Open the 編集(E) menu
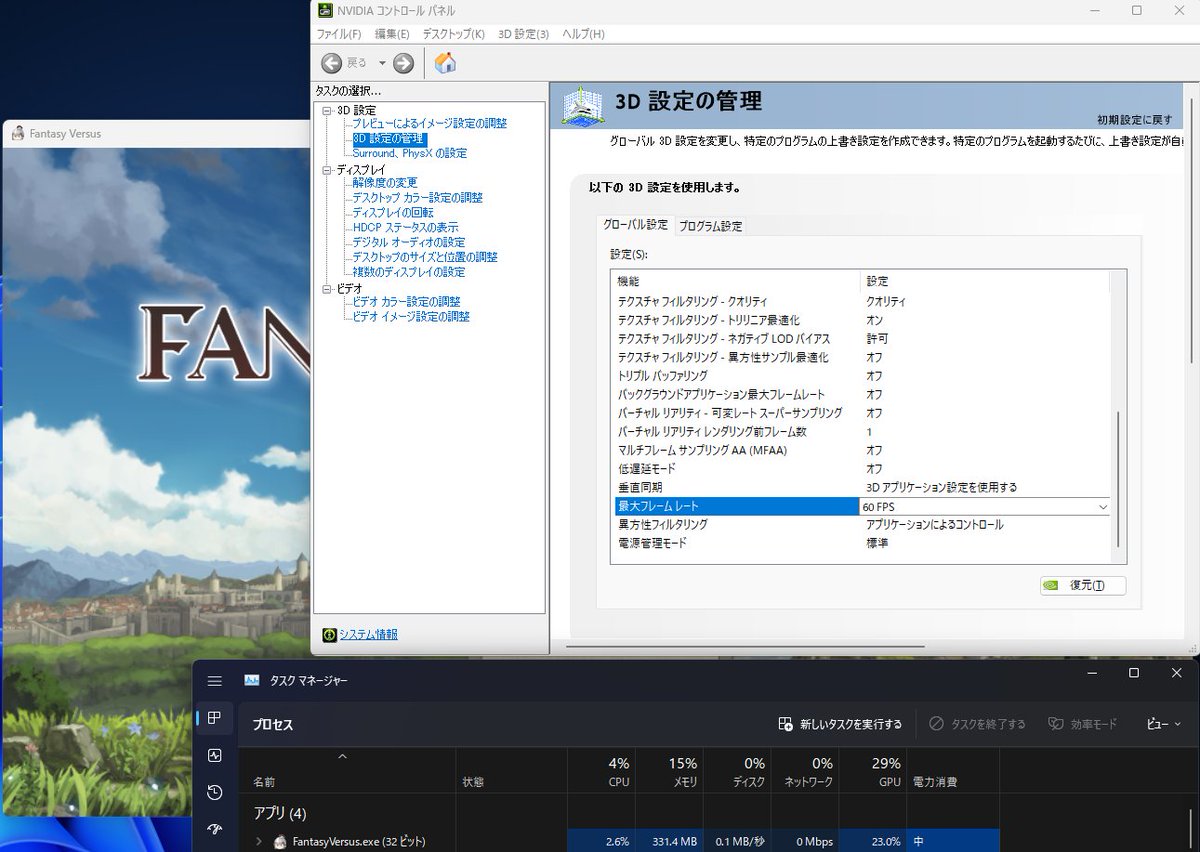Screen dimensions: 1200x852 390,34
